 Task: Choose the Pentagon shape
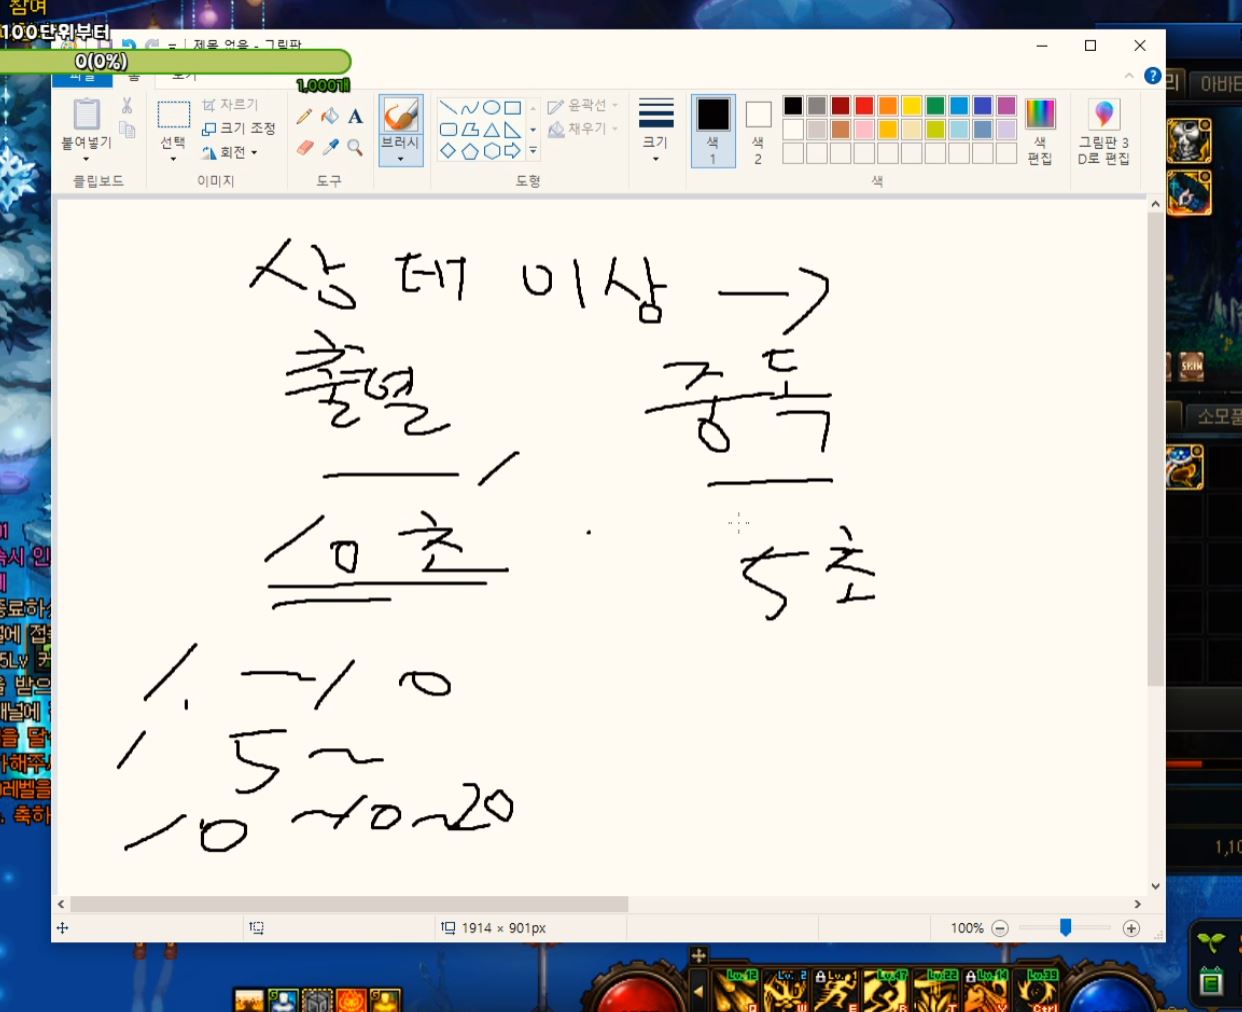[x=470, y=151]
